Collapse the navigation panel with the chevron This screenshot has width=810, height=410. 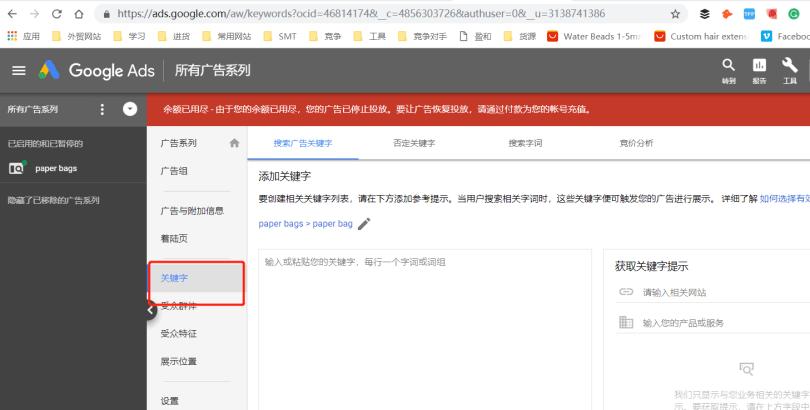(150, 310)
